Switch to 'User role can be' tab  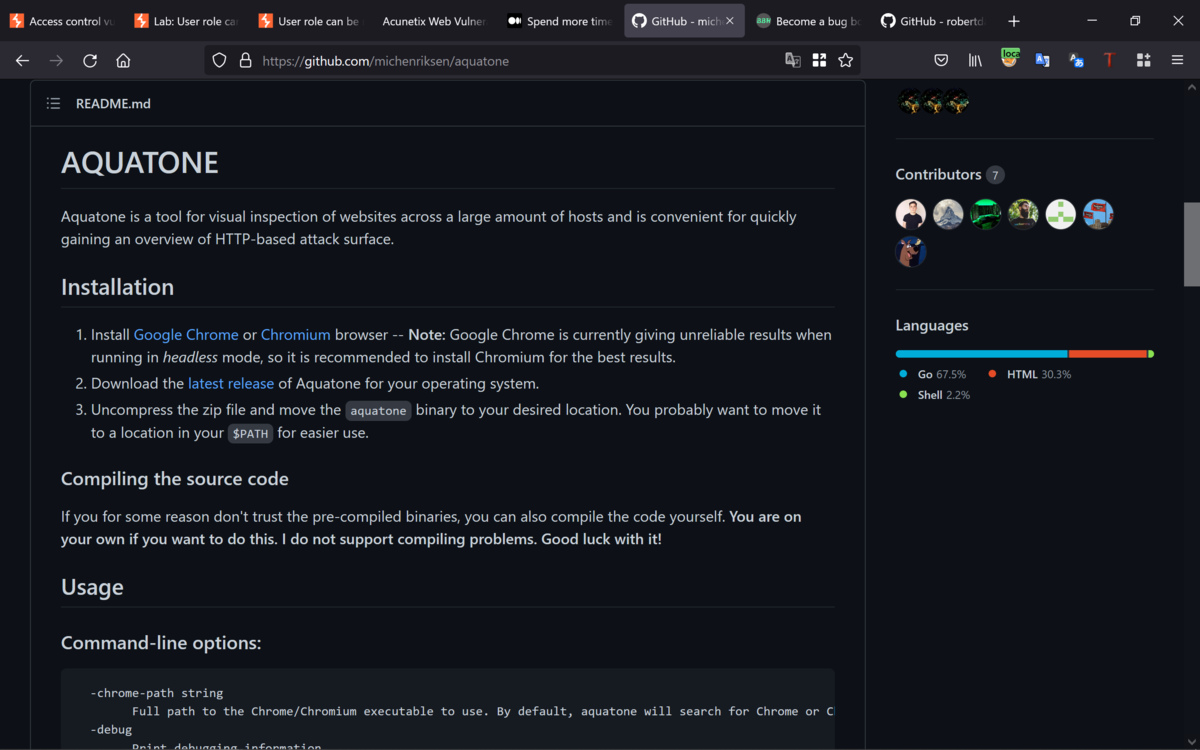[x=310, y=21]
